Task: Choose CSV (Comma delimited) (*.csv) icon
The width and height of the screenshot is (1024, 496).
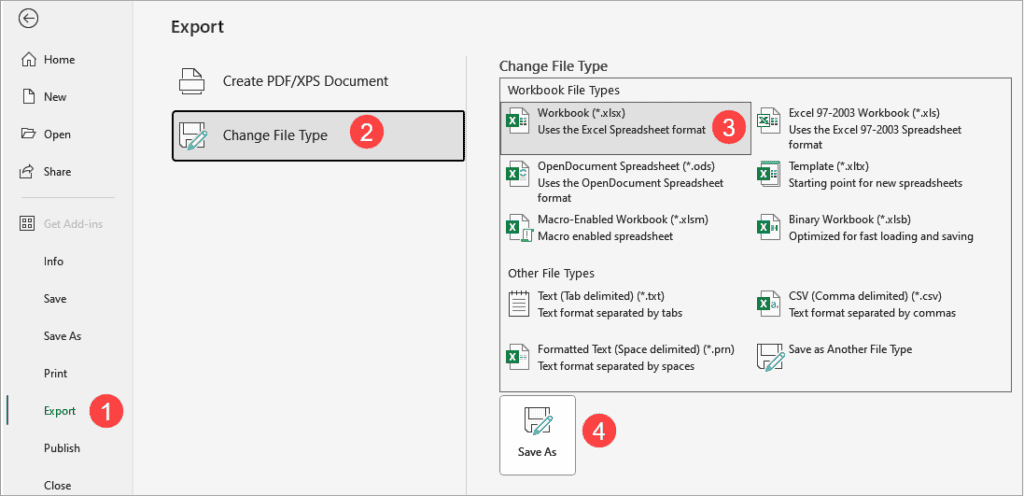Action: 768,304
